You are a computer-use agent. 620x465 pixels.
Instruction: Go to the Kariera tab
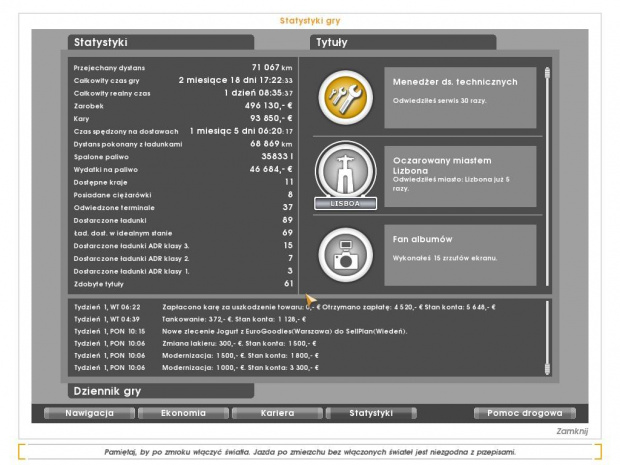[276, 413]
